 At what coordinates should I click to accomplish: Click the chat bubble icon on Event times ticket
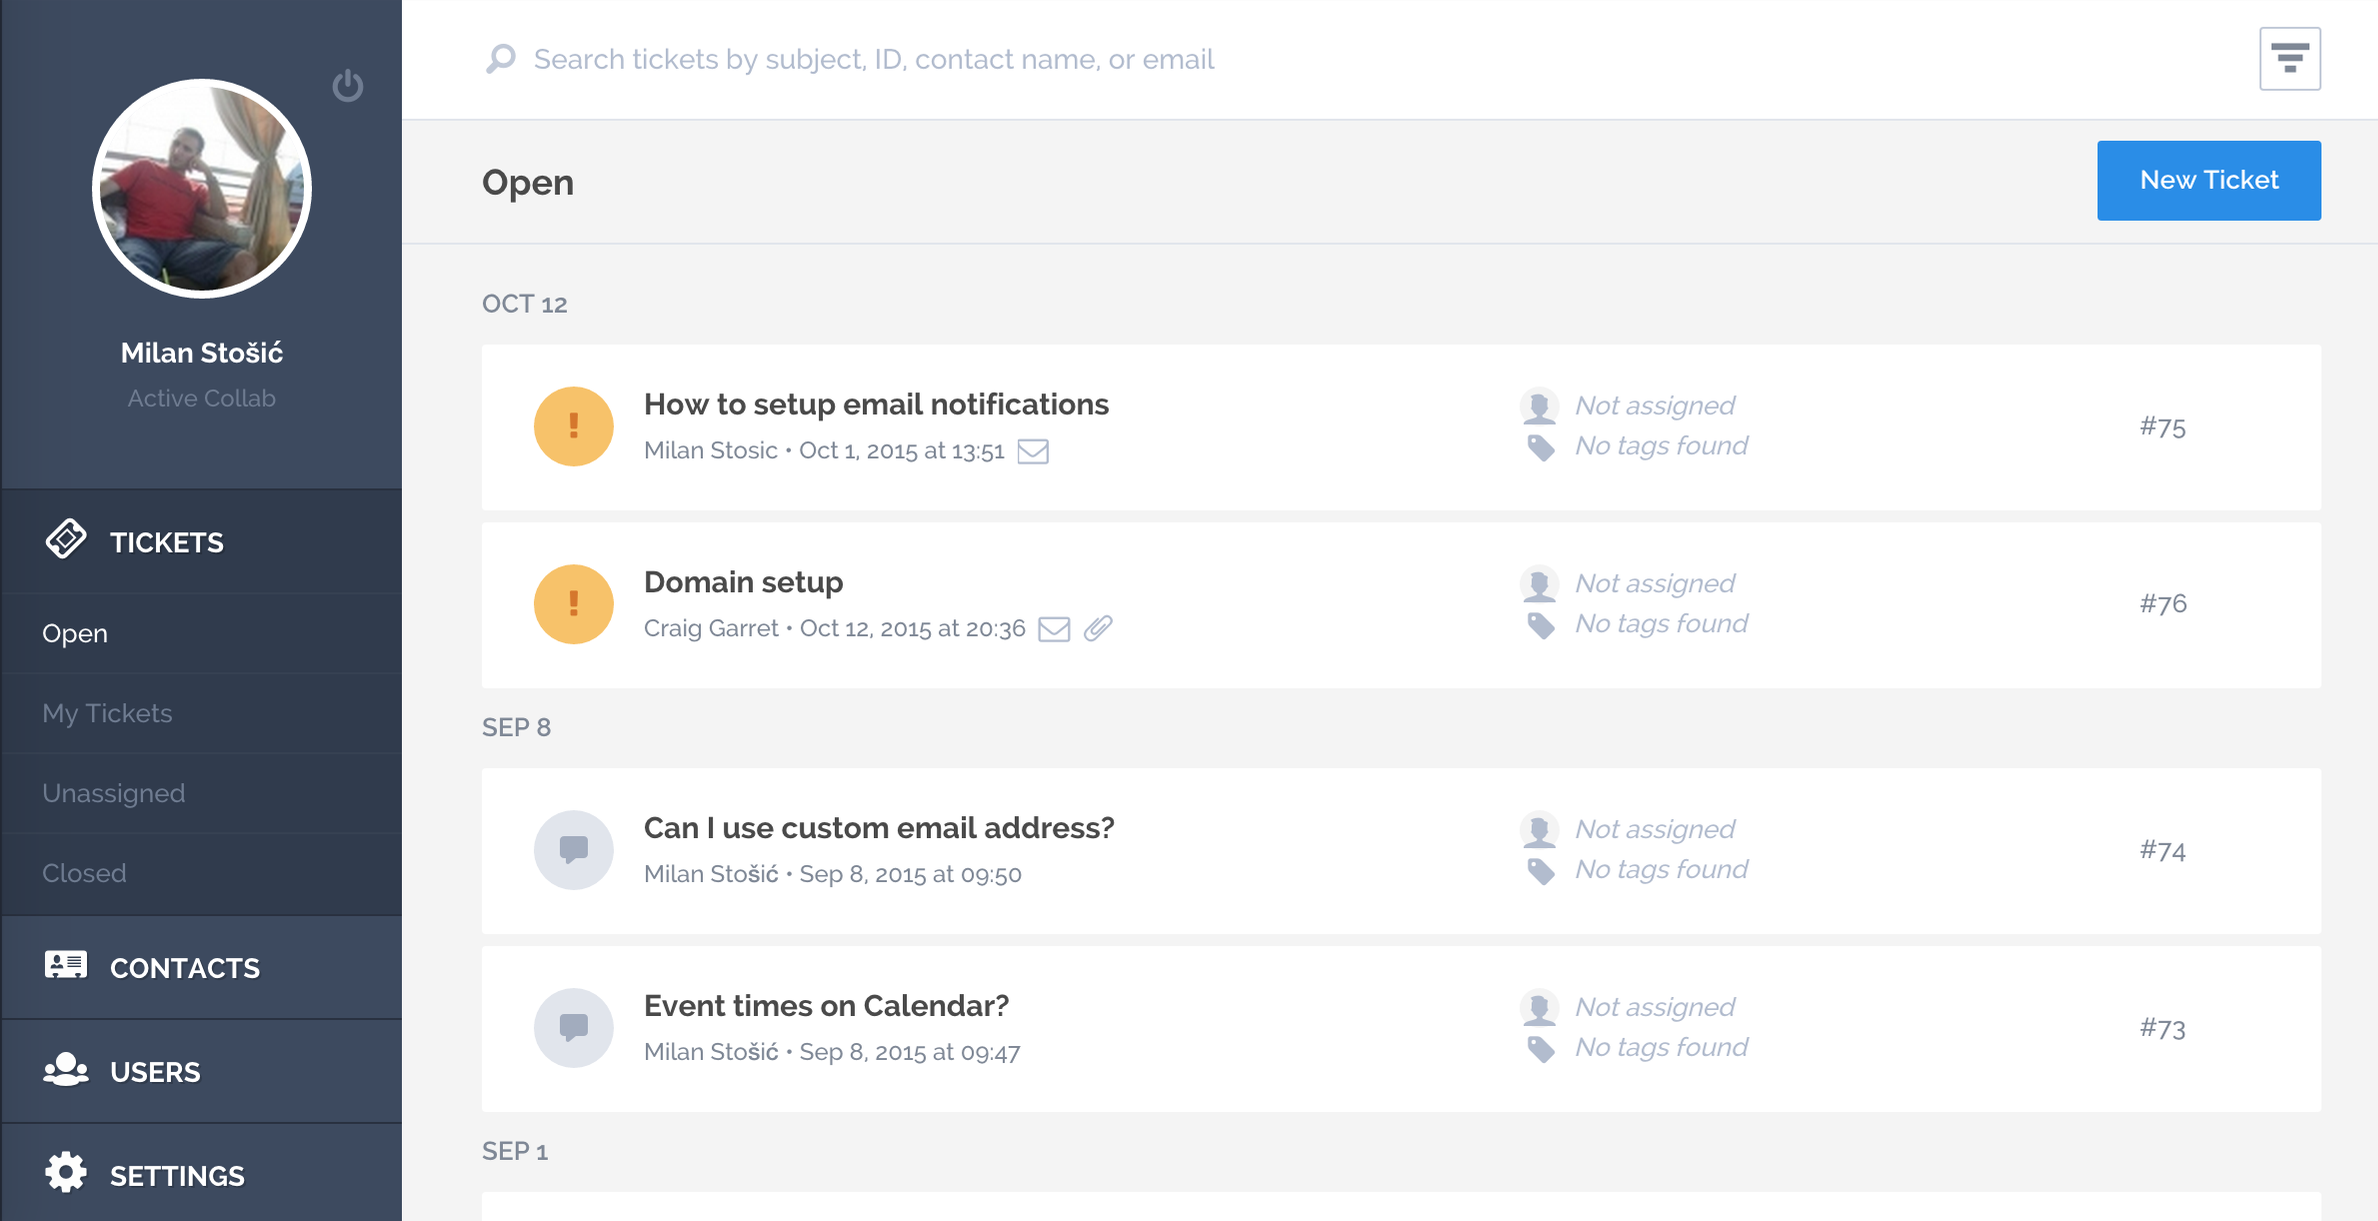(x=573, y=1028)
